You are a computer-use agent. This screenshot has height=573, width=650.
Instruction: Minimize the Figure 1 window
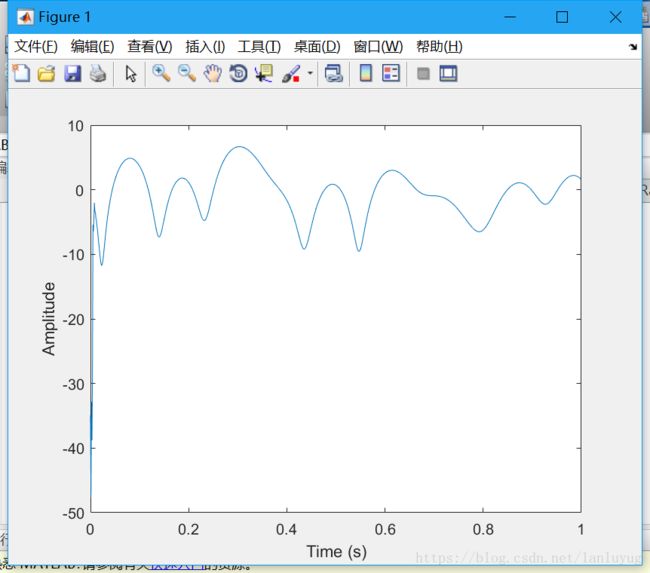click(x=510, y=17)
